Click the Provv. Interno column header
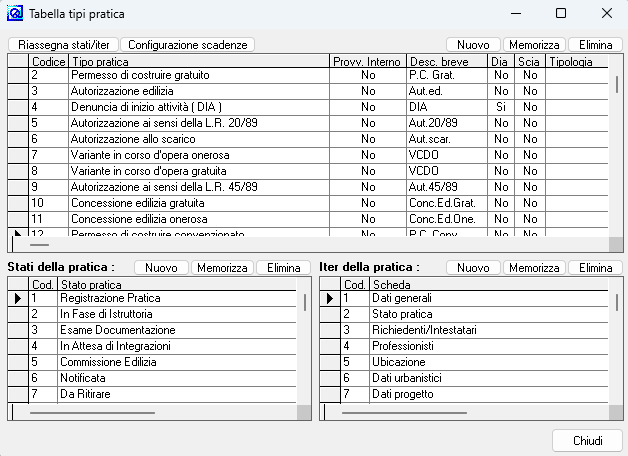This screenshot has height=456, width=628. tap(368, 62)
